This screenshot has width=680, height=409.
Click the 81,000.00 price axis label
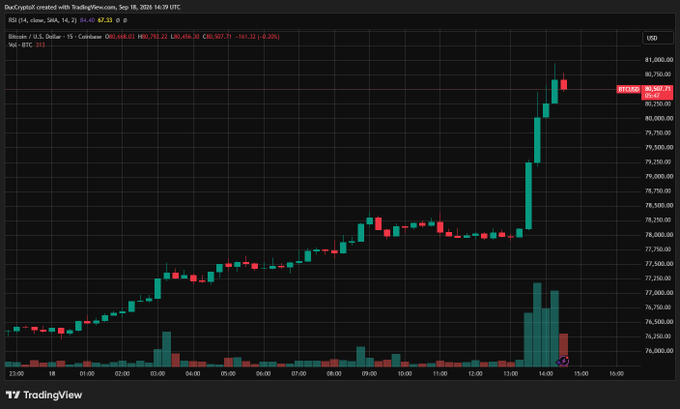659,60
